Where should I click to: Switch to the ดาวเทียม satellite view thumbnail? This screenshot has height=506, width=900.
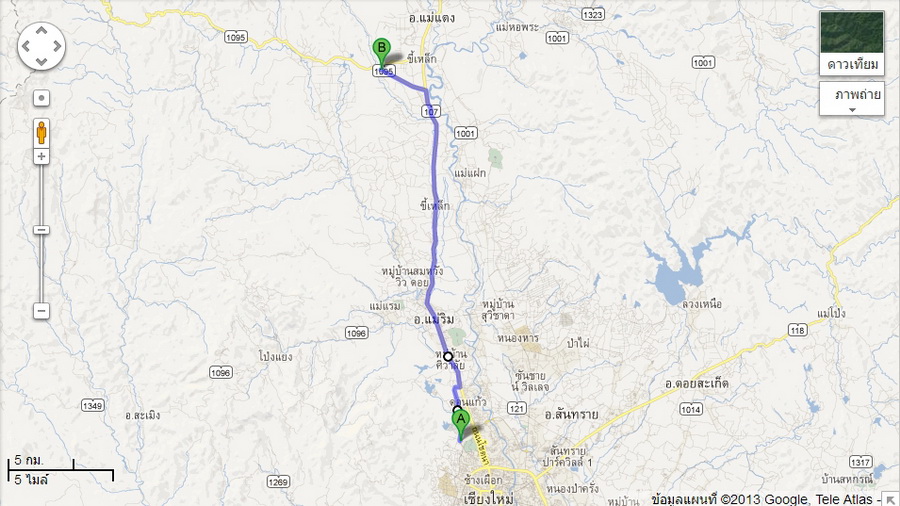[852, 43]
